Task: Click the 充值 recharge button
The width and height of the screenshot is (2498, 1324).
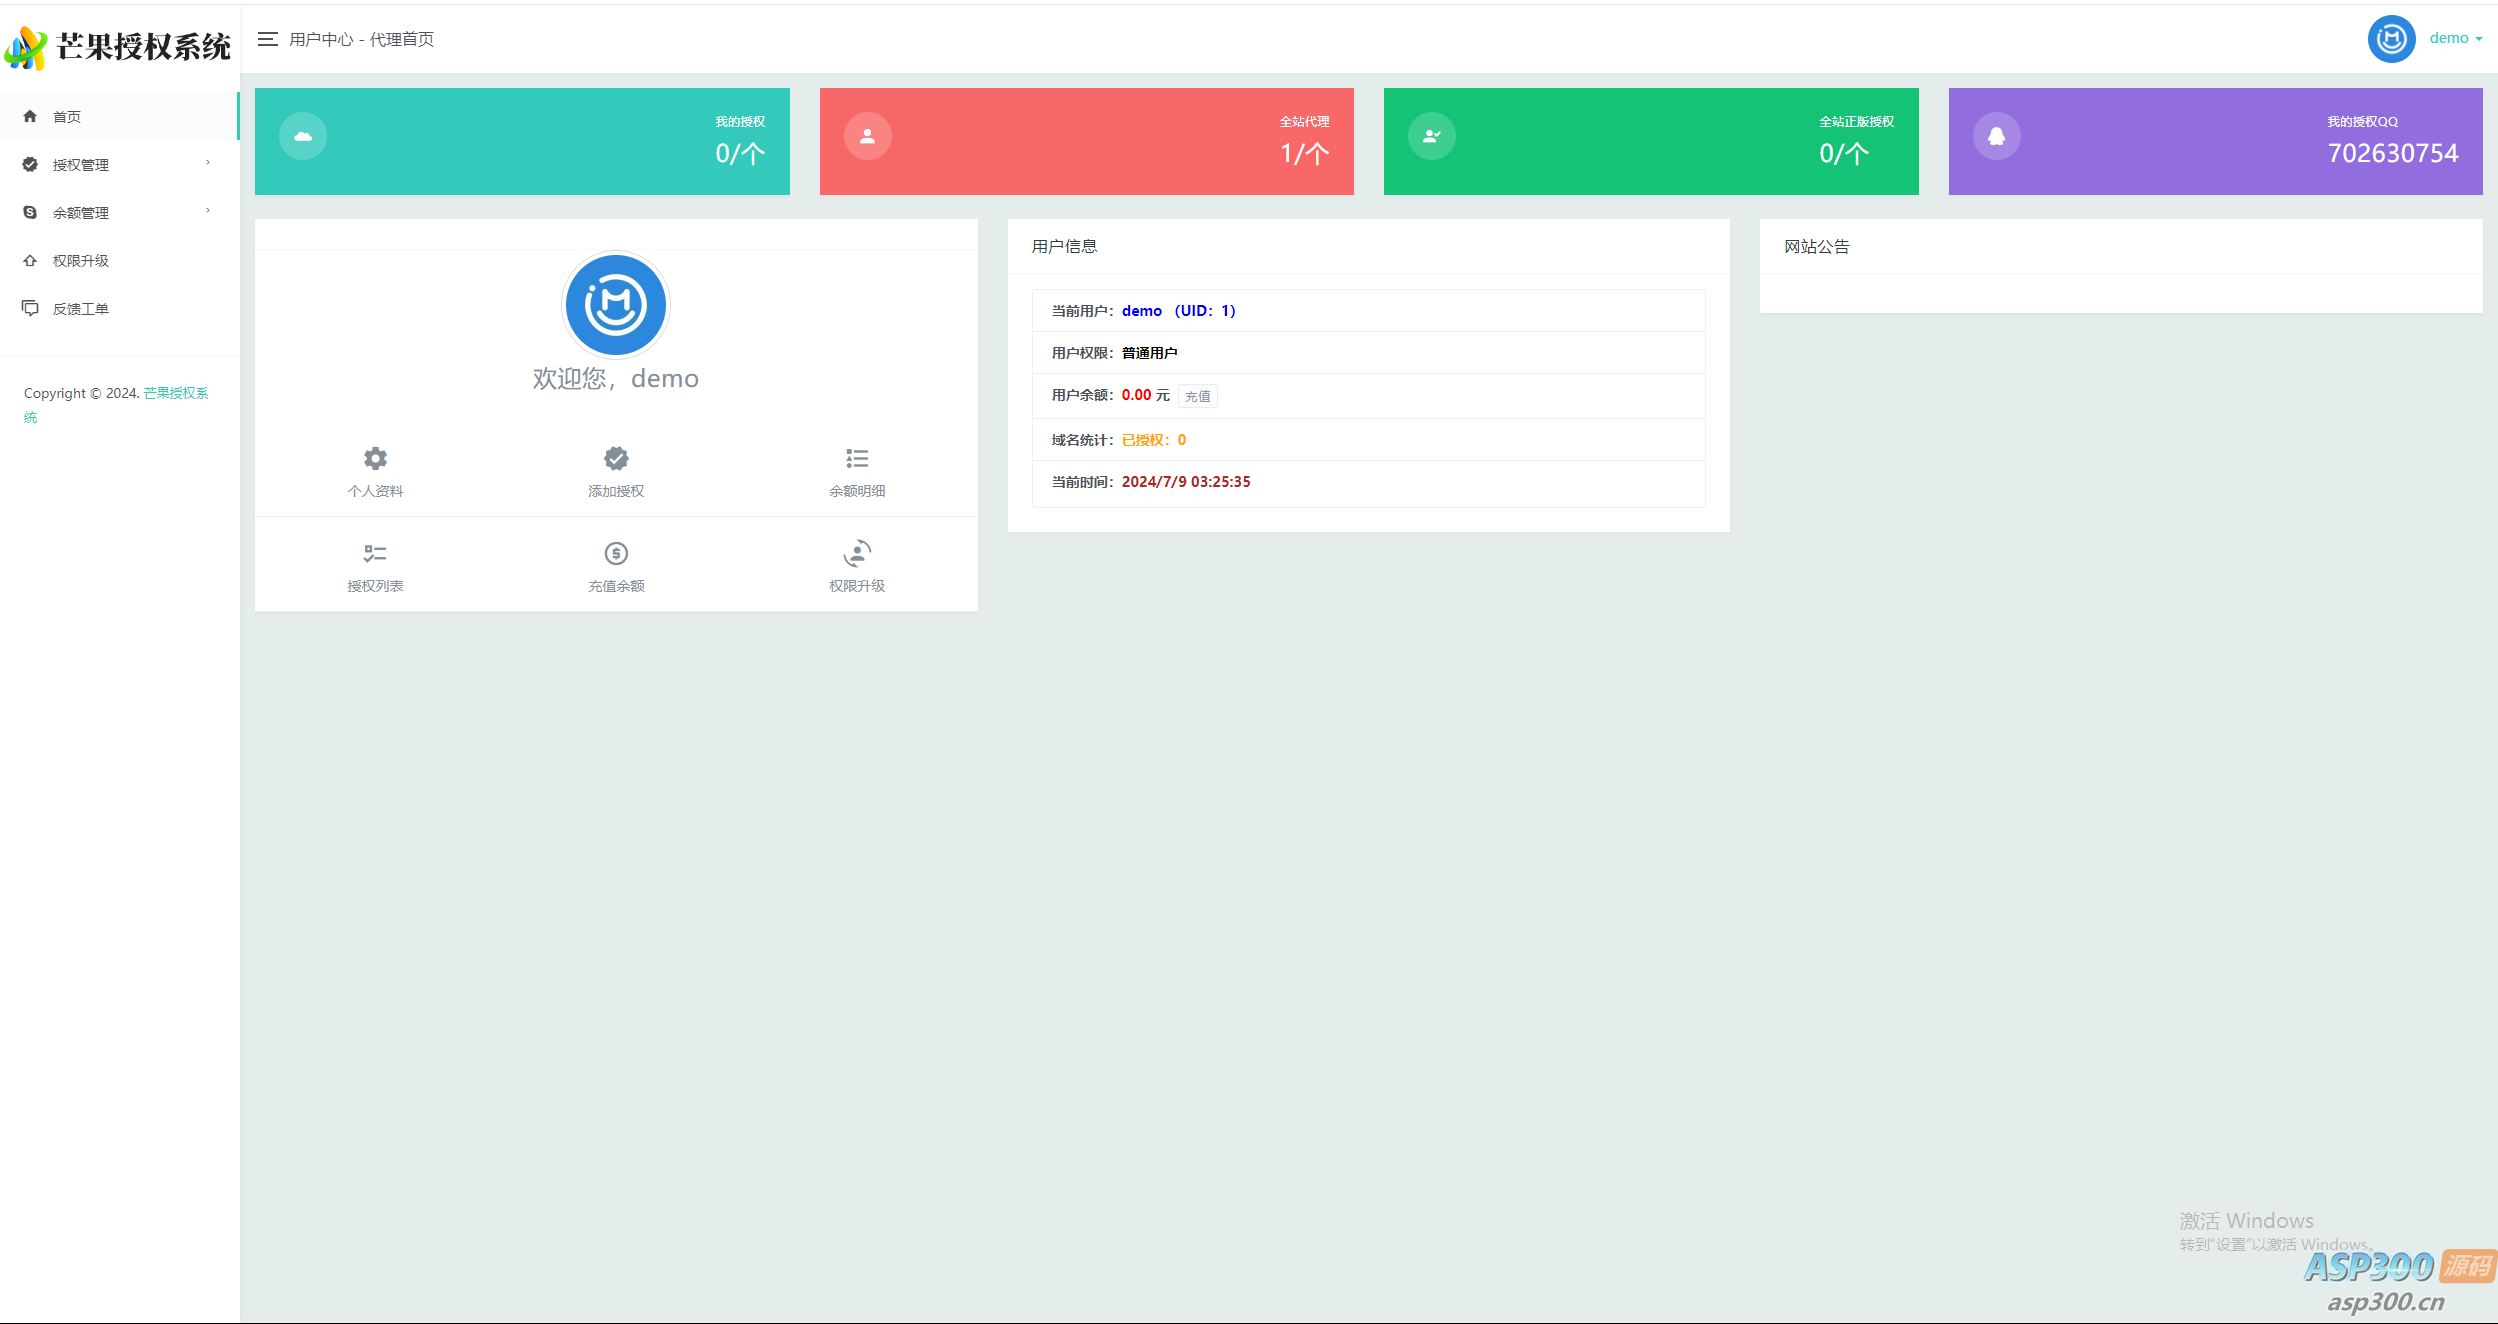Action: coord(1197,397)
